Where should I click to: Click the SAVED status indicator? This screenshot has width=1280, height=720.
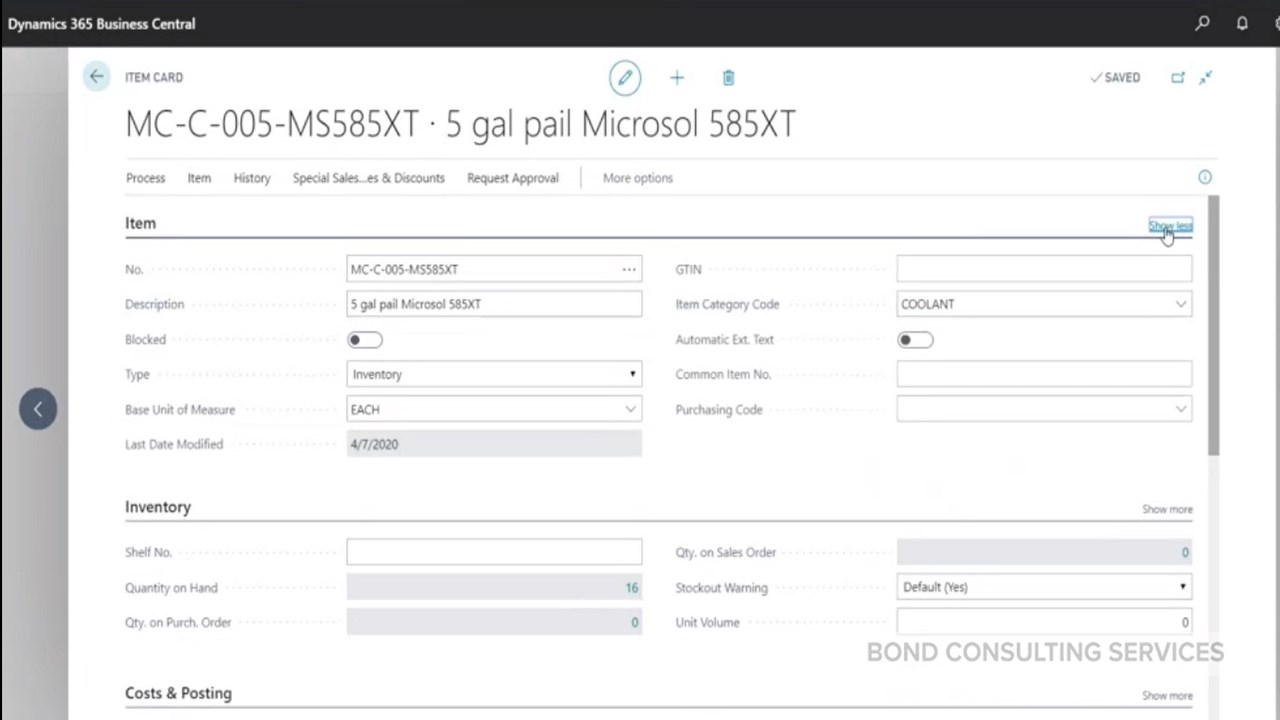[x=1115, y=77]
